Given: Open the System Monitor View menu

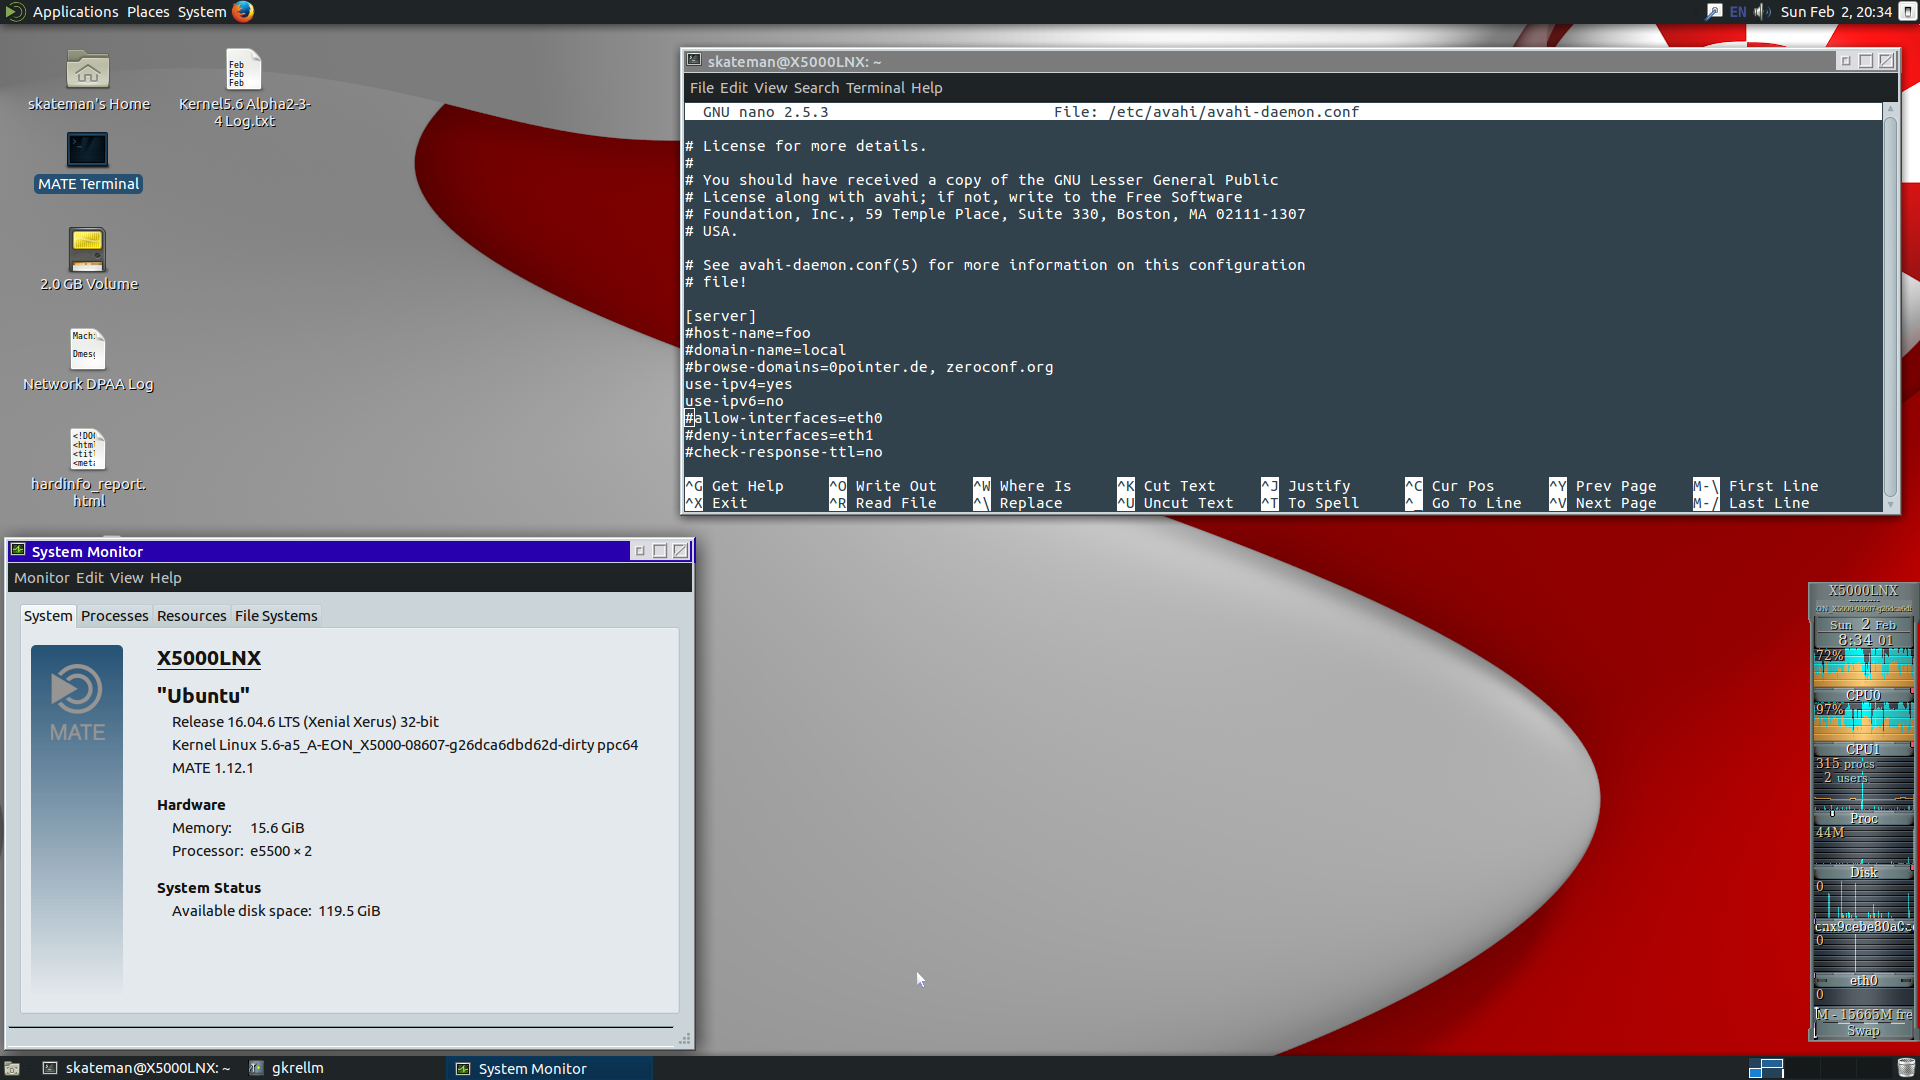Looking at the screenshot, I should tap(126, 578).
